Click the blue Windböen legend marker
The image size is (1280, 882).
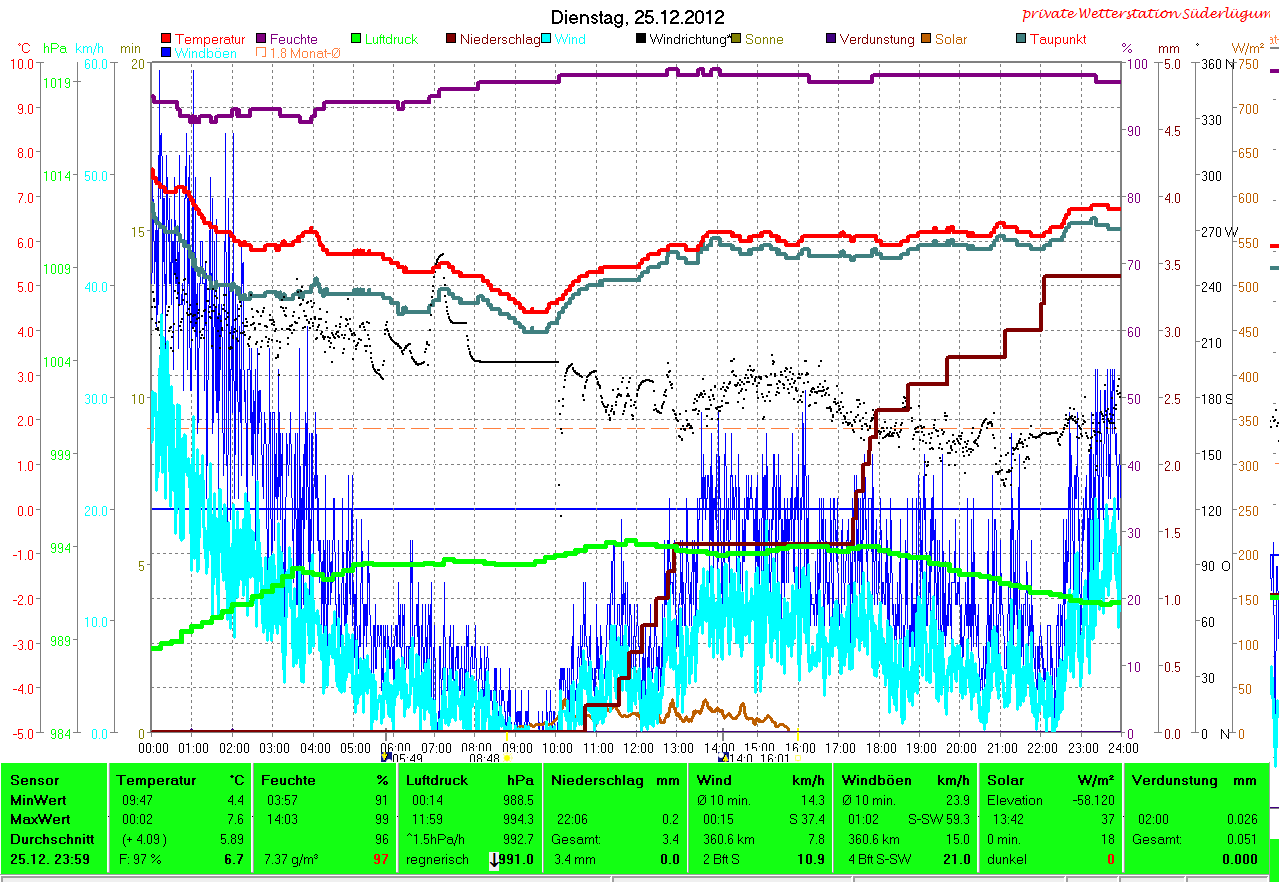pyautogui.click(x=166, y=53)
